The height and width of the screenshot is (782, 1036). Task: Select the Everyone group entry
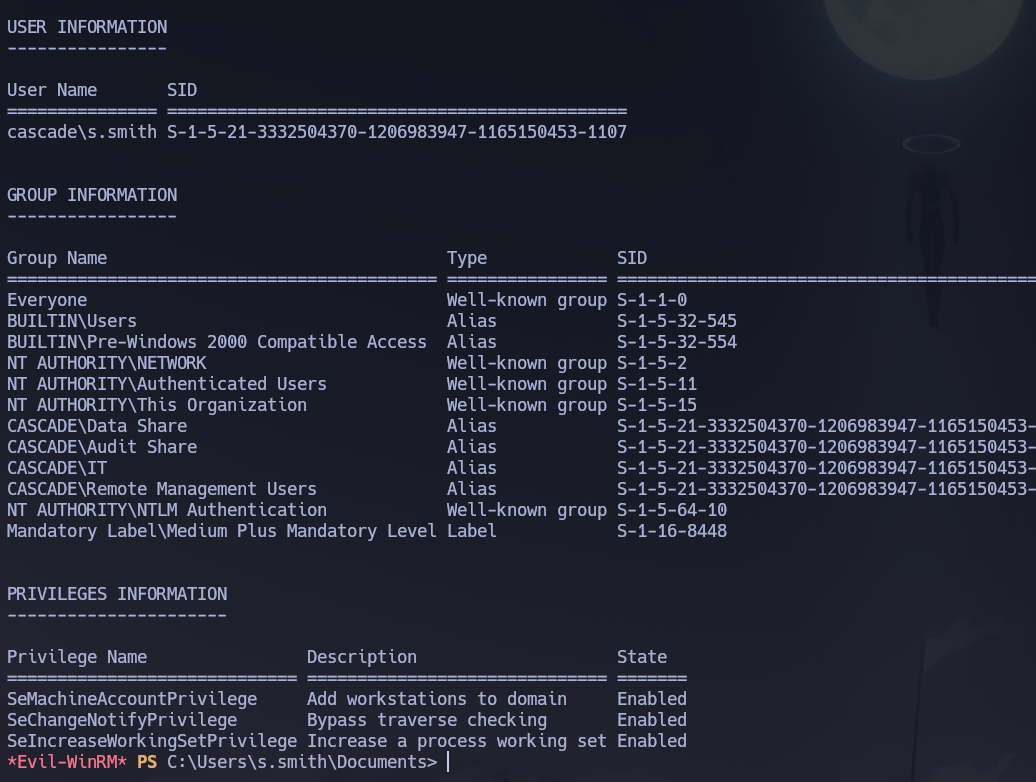pyautogui.click(x=46, y=299)
